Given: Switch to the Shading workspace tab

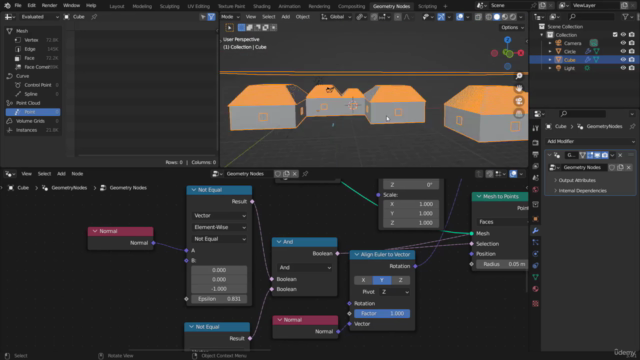Looking at the screenshot, I should (262, 6).
